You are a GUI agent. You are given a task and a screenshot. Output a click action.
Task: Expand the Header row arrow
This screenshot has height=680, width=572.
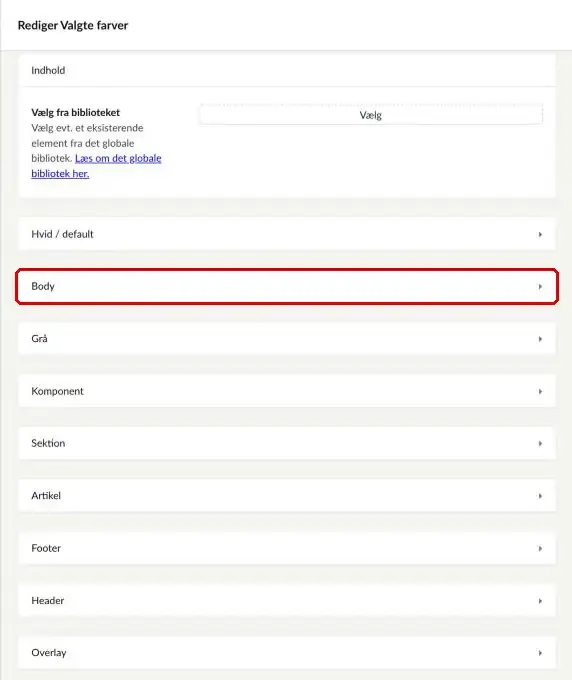click(x=540, y=601)
